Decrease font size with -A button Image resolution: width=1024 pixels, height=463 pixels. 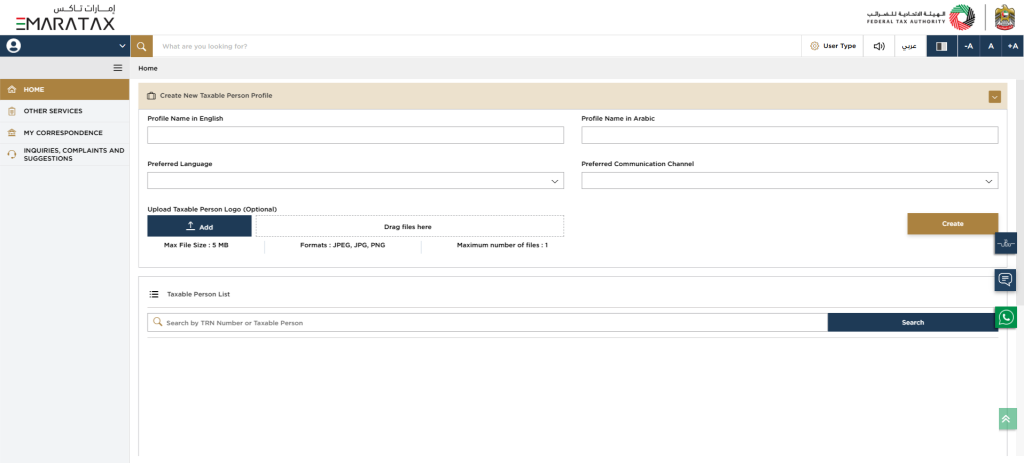click(x=968, y=46)
